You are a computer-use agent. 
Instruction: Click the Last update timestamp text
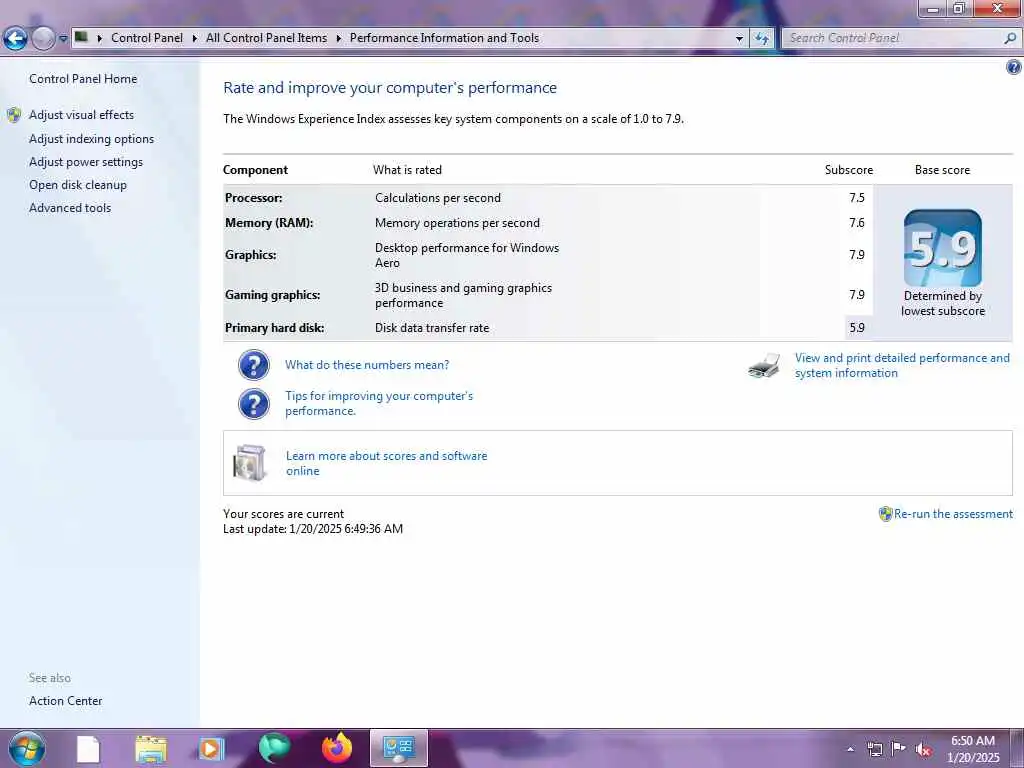[313, 528]
